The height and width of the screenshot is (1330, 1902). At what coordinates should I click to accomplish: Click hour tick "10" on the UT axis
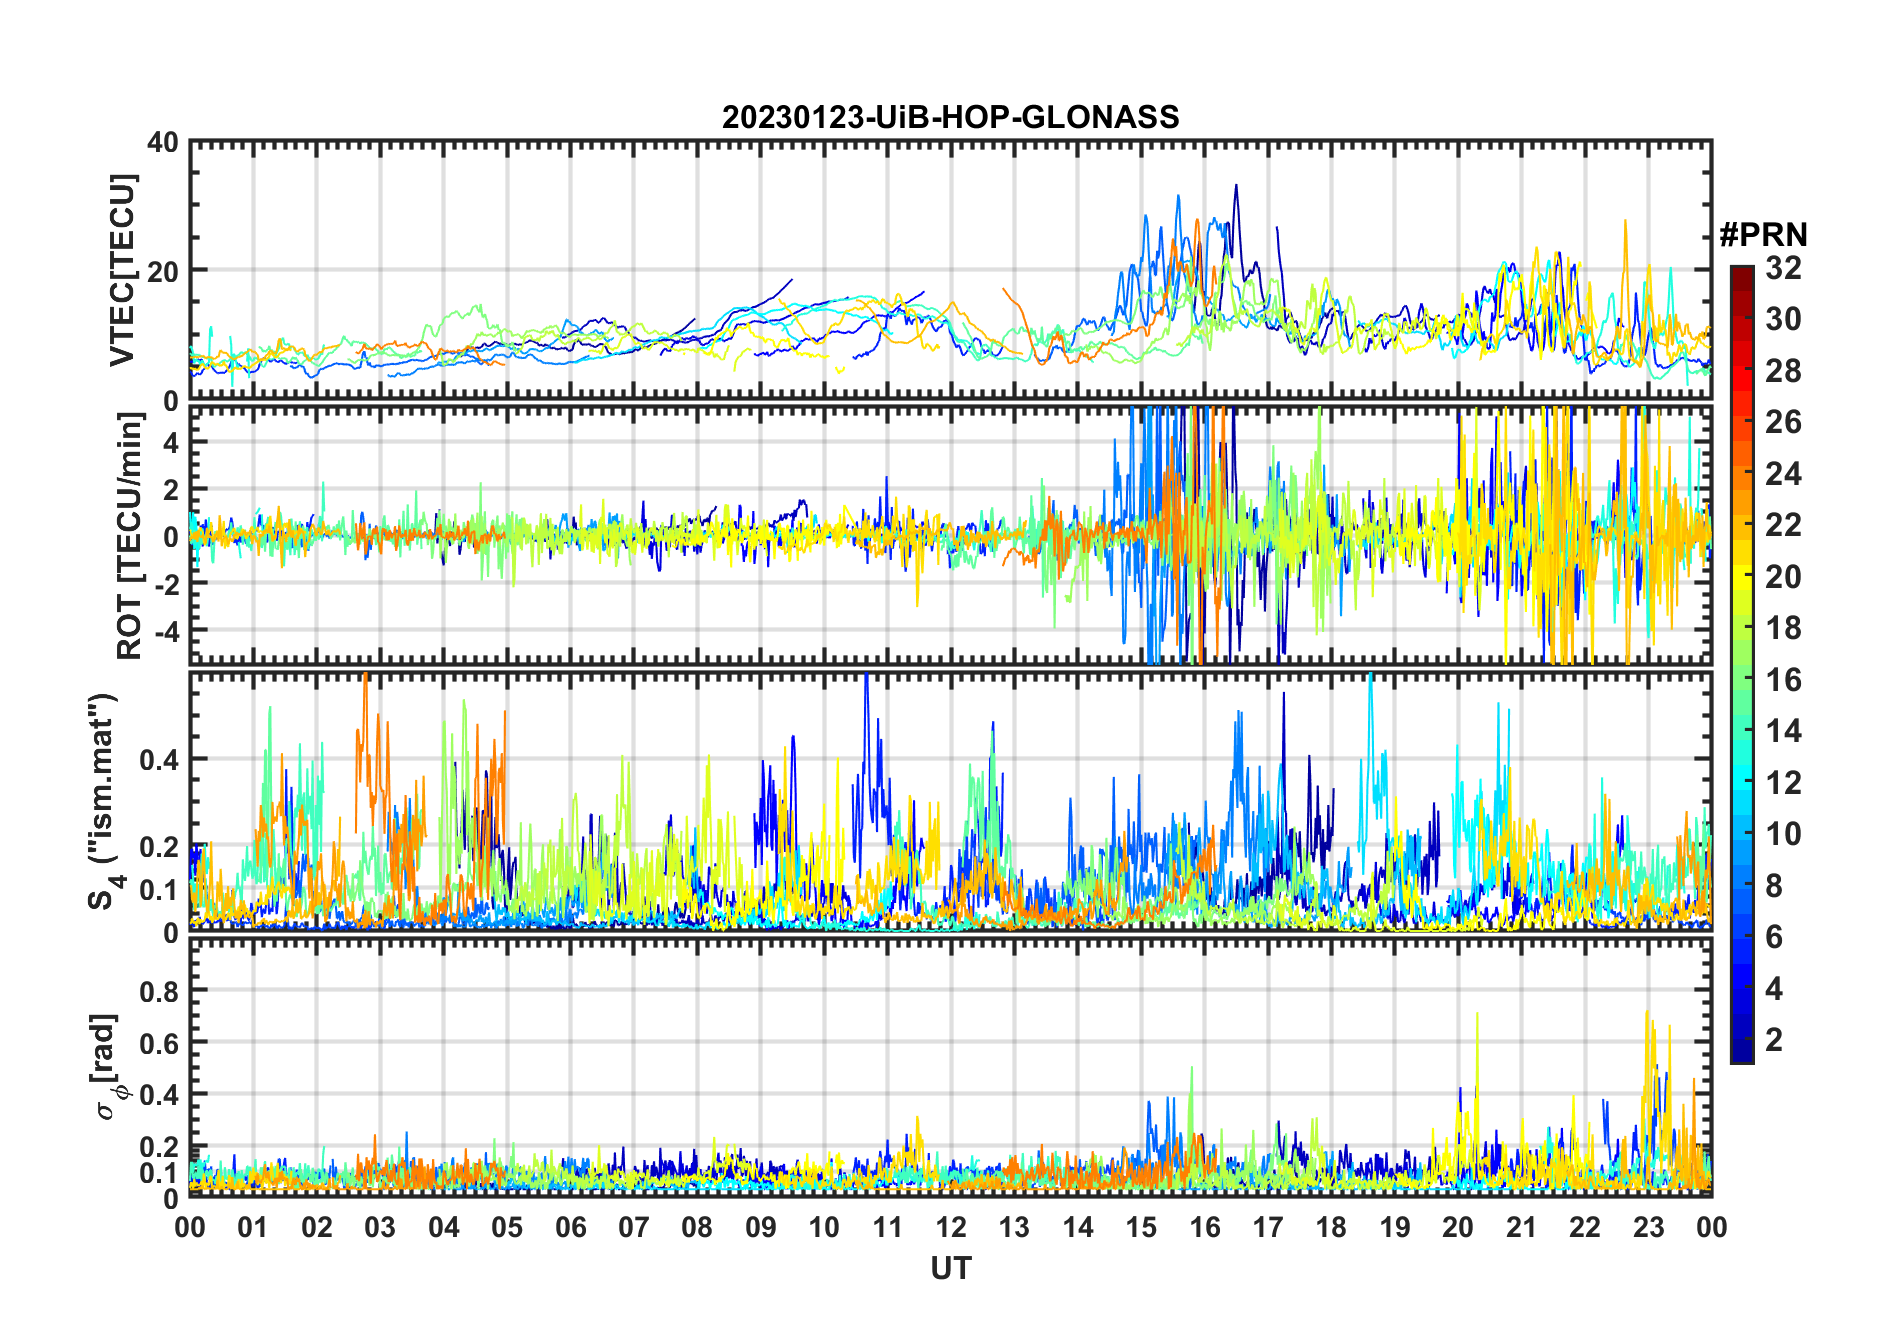click(824, 1227)
